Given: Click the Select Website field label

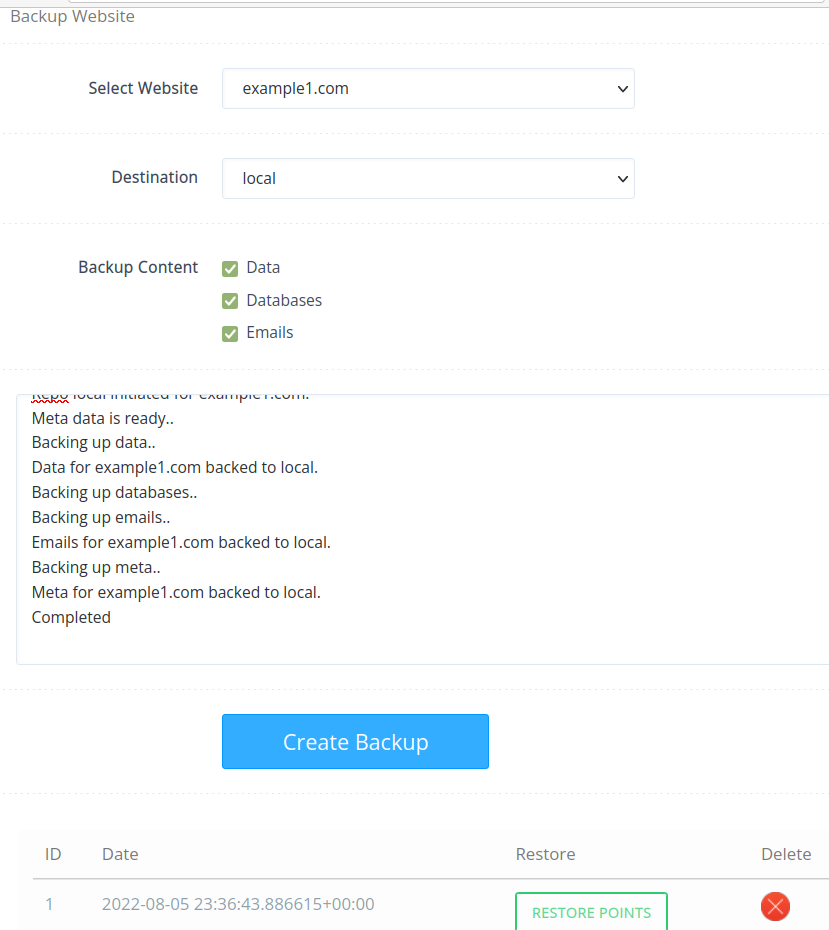Looking at the screenshot, I should click(143, 88).
